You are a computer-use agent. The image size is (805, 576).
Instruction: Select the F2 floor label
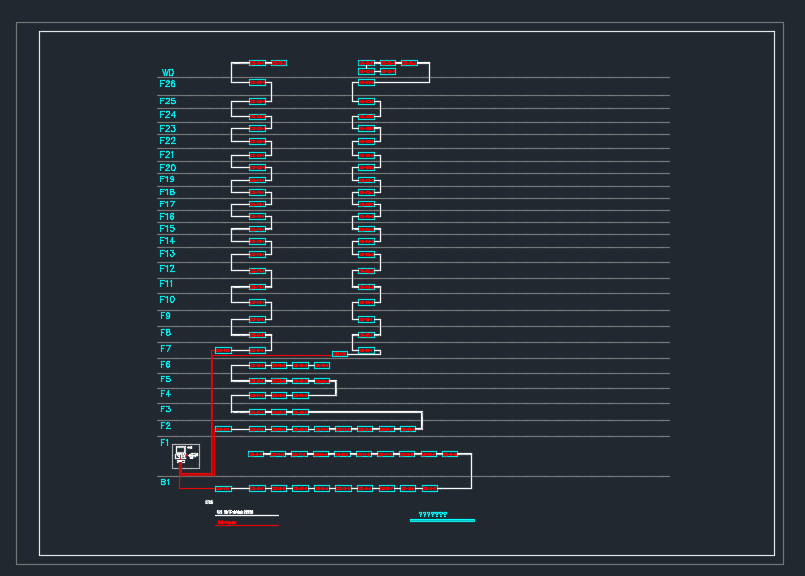tap(165, 426)
